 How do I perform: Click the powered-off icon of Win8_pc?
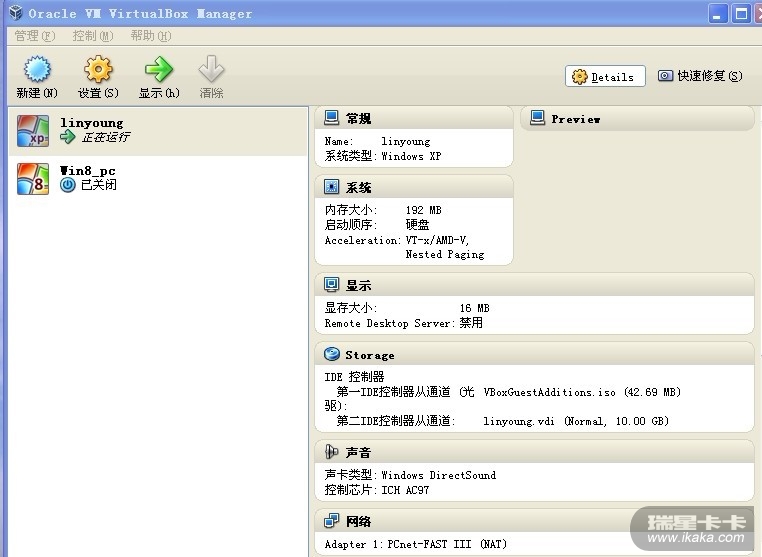(68, 185)
